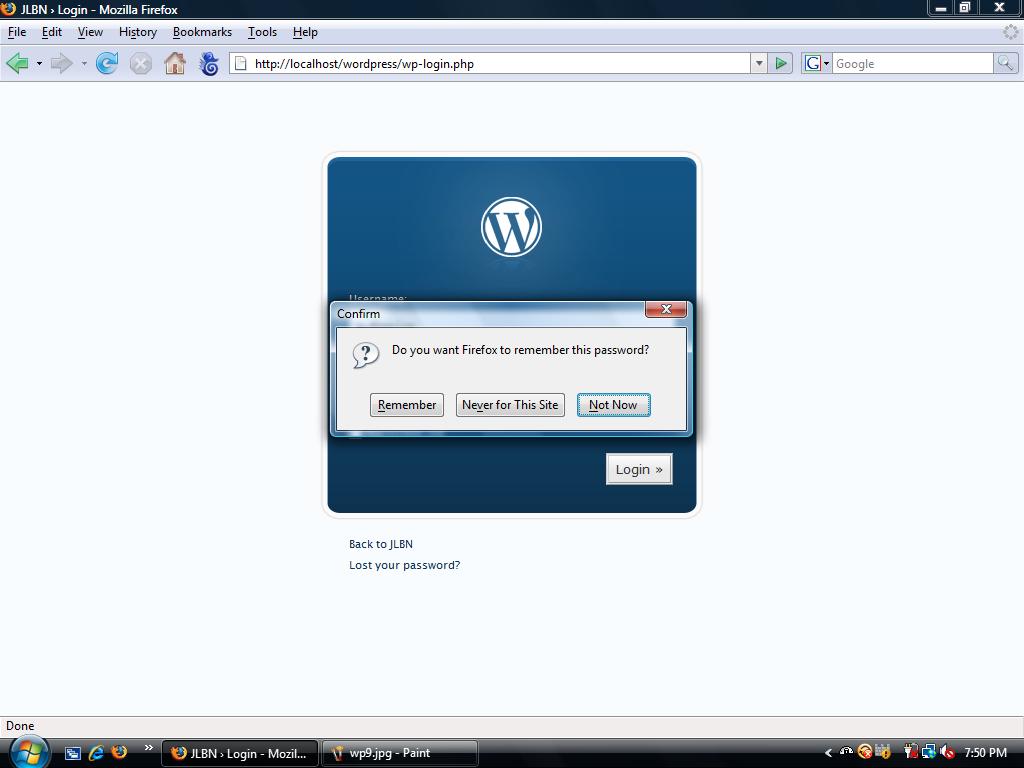Screen dimensions: 1024x768
Task: Launch Internet Explorer from Quick Launch
Action: coord(96,752)
